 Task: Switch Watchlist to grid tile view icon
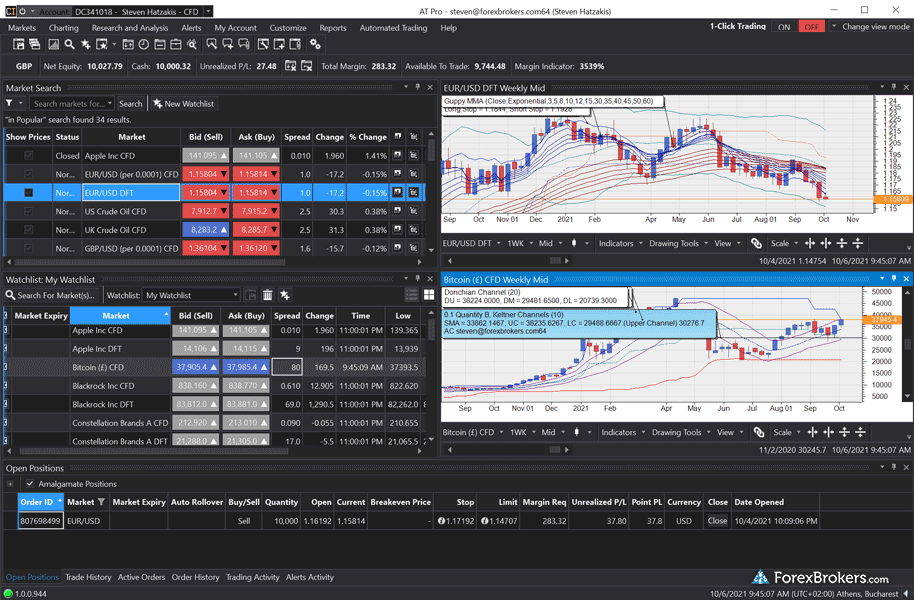click(429, 295)
